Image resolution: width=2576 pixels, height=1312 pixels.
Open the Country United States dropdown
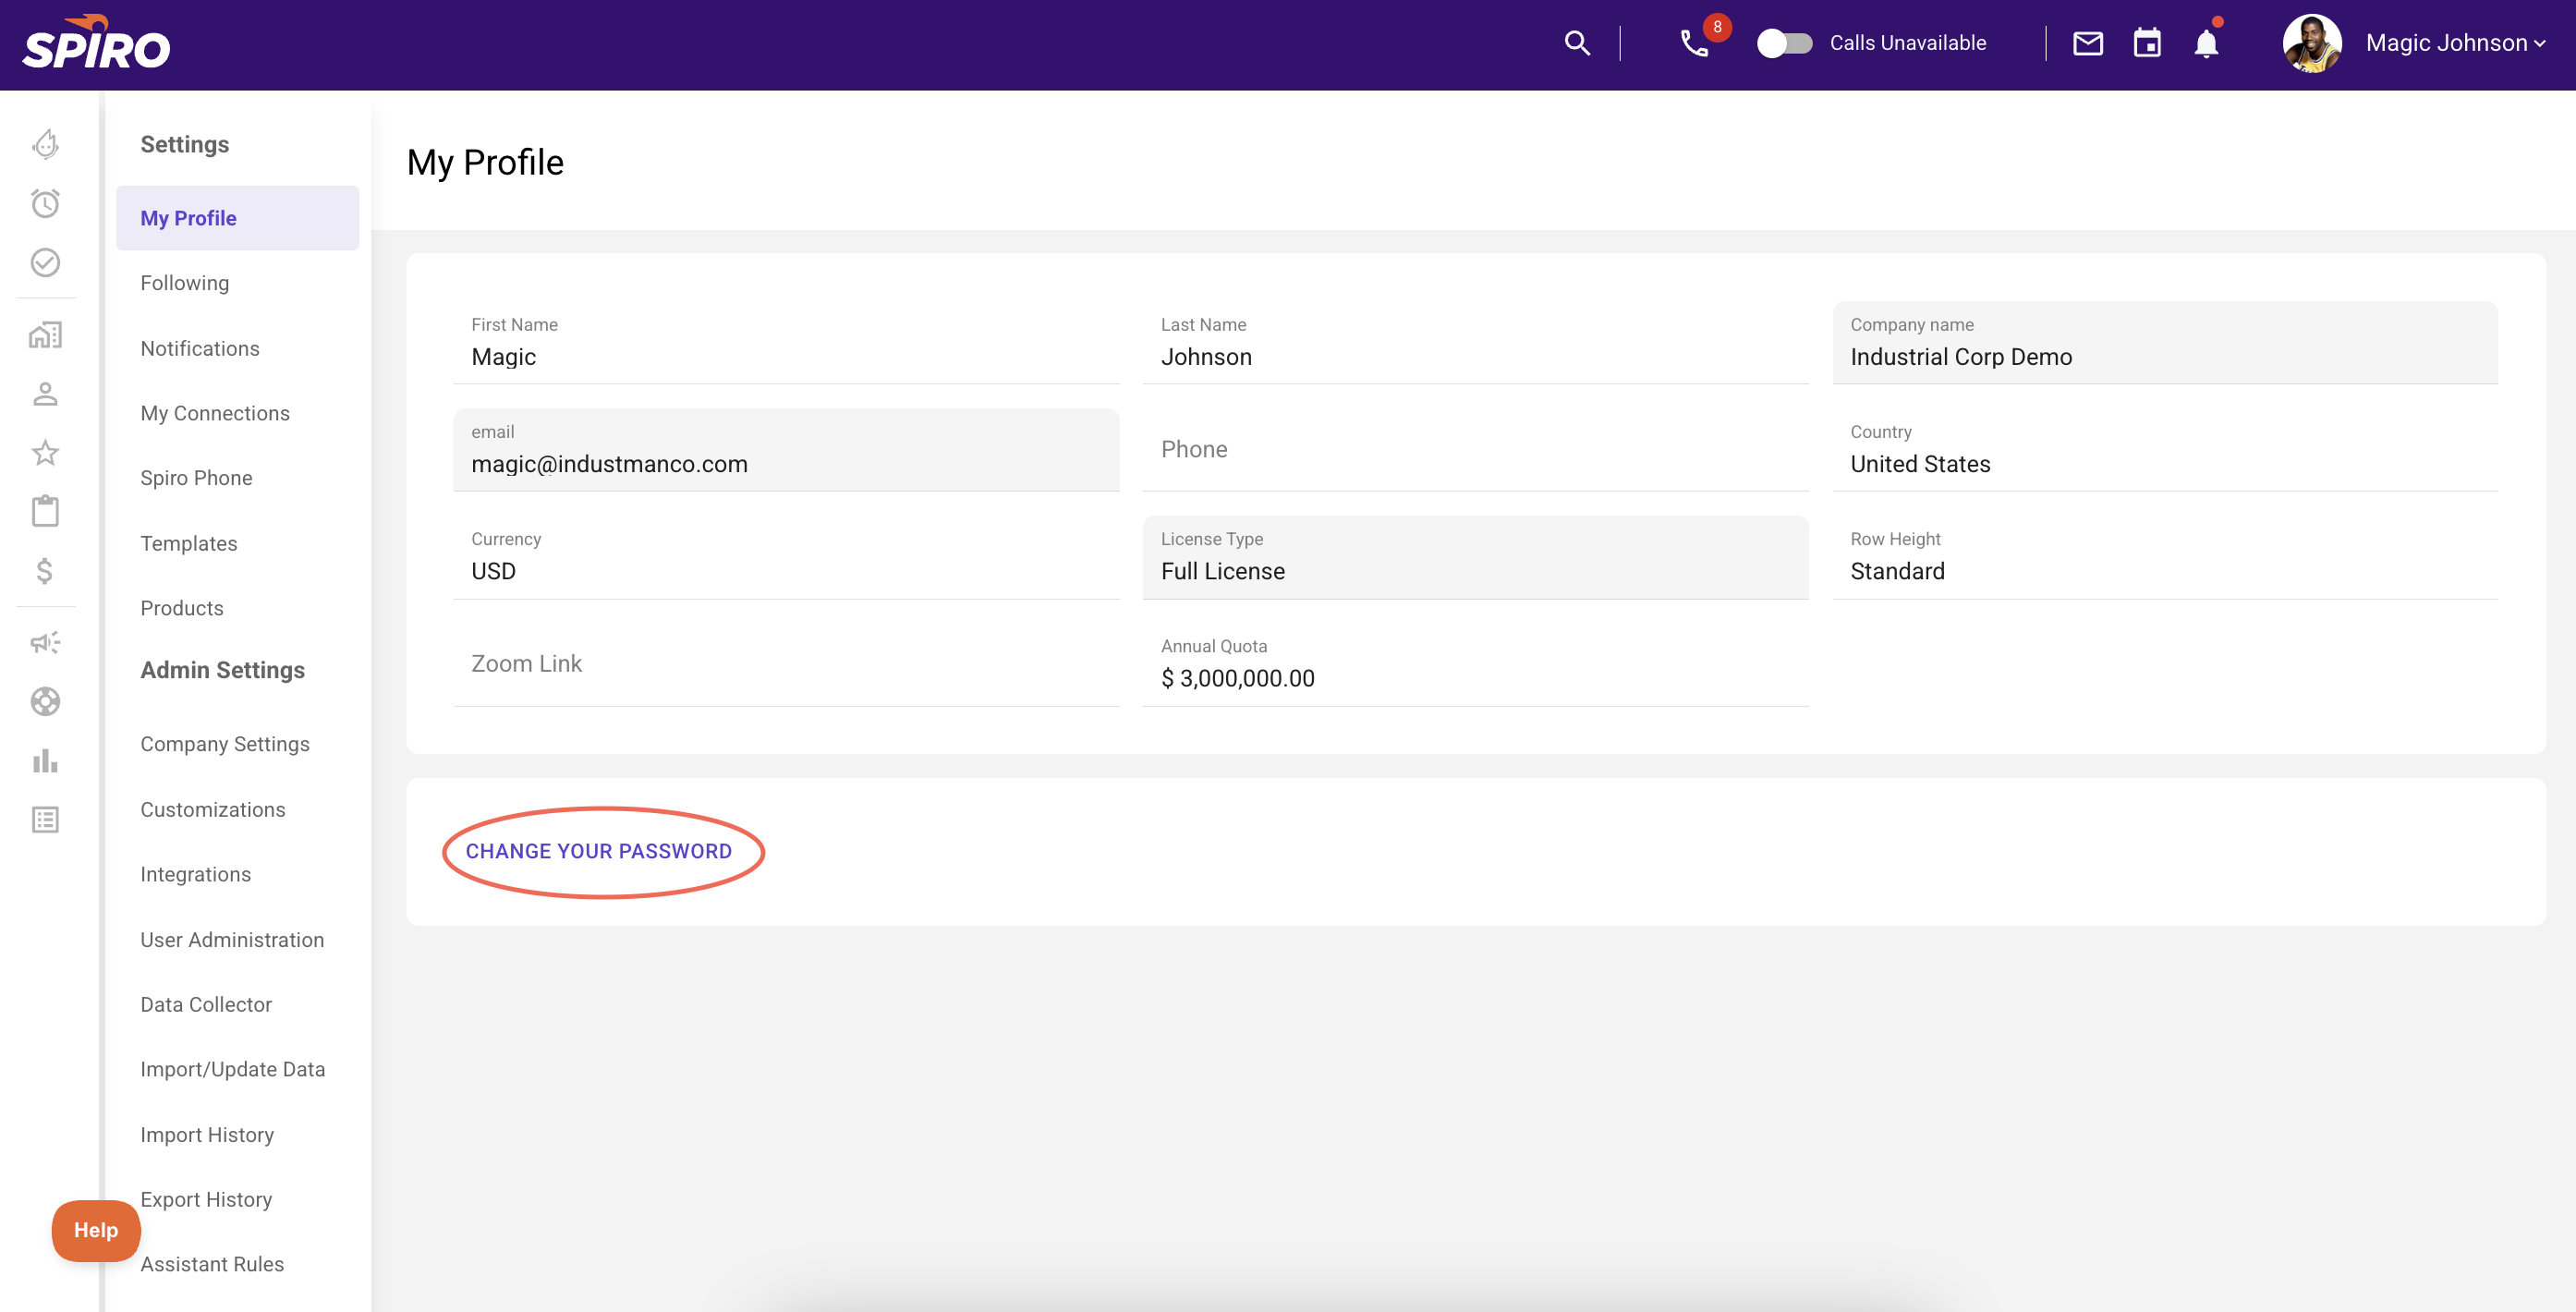click(2164, 463)
